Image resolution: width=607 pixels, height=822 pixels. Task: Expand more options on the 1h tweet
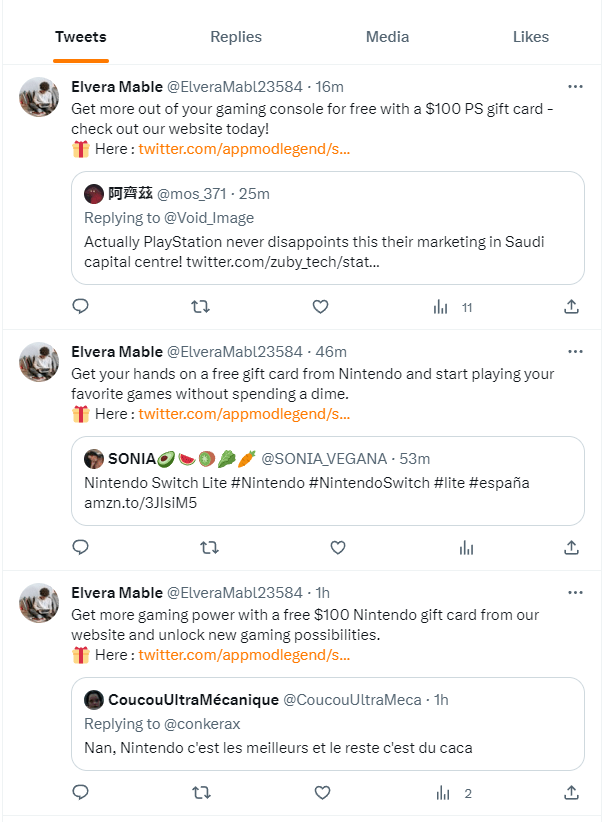click(575, 593)
